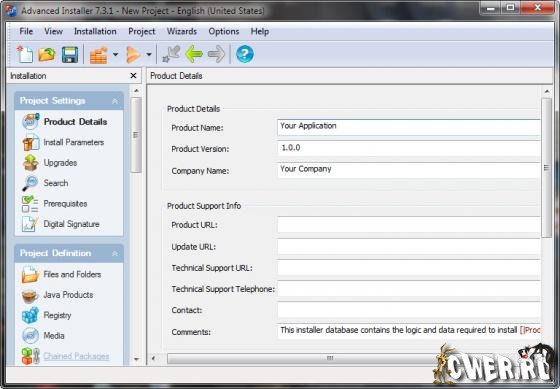The height and width of the screenshot is (389, 560).
Task: Open a project with the folder icon
Action: click(x=47, y=55)
